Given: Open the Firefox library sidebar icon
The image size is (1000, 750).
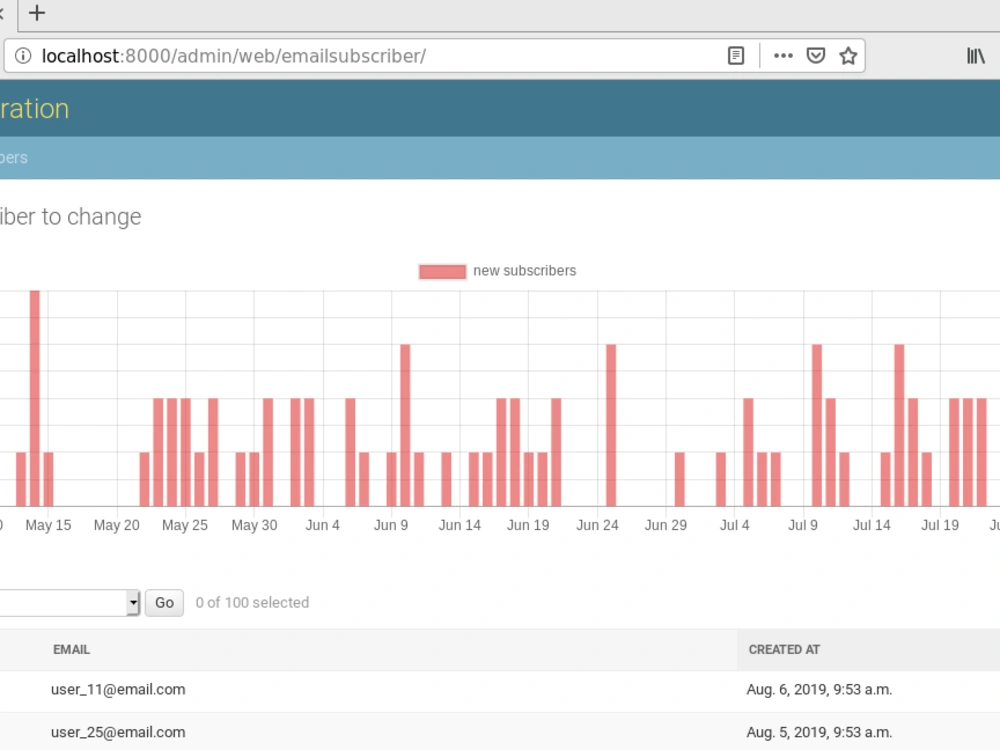Looking at the screenshot, I should point(976,55).
